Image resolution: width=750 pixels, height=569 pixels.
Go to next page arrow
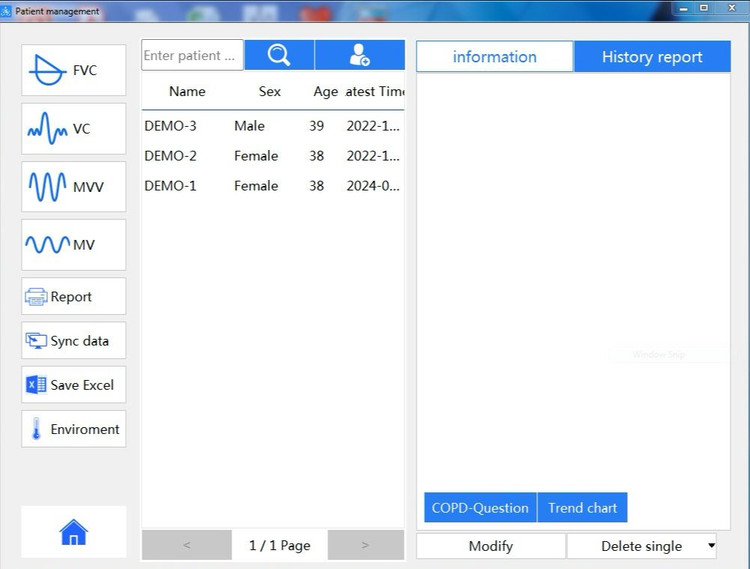click(365, 545)
